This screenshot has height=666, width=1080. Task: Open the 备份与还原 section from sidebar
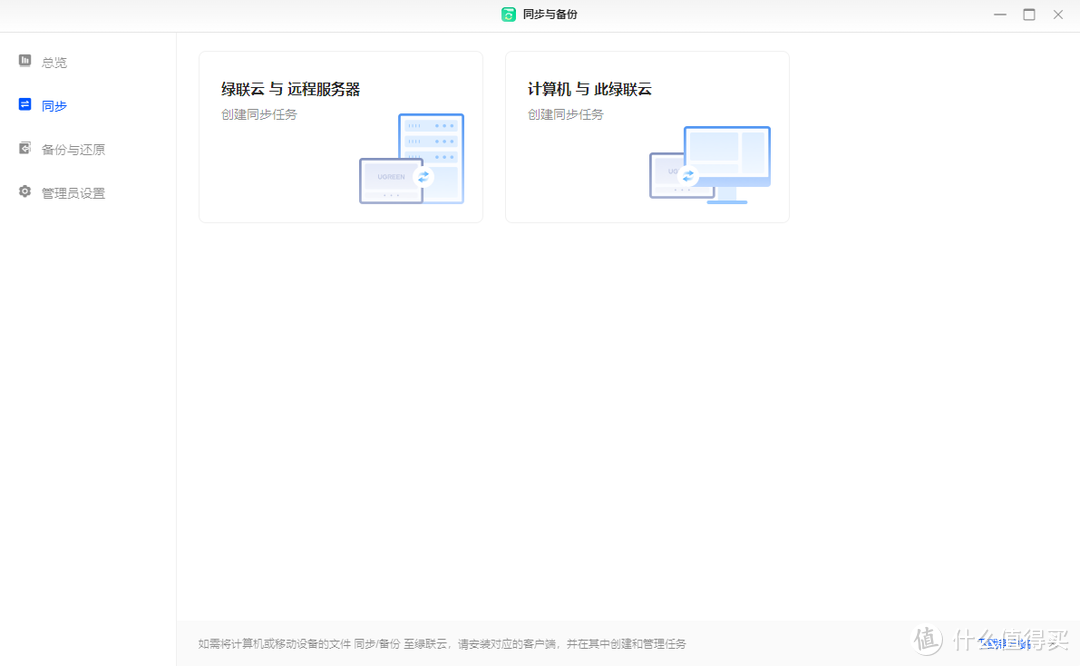click(68, 148)
